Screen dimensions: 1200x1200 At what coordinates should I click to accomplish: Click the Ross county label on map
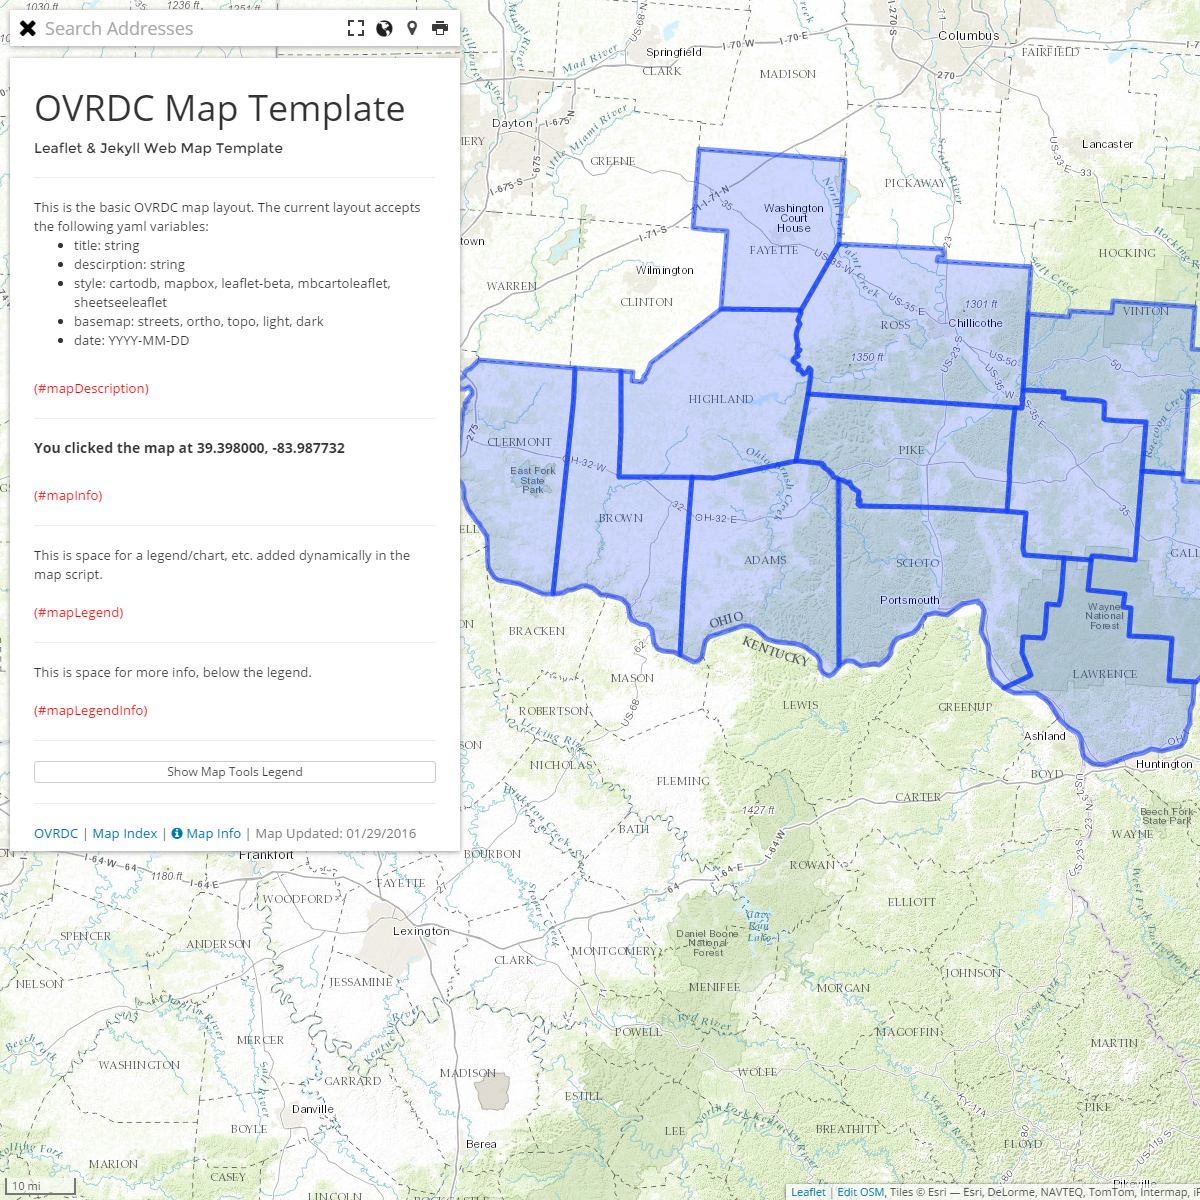(x=895, y=325)
